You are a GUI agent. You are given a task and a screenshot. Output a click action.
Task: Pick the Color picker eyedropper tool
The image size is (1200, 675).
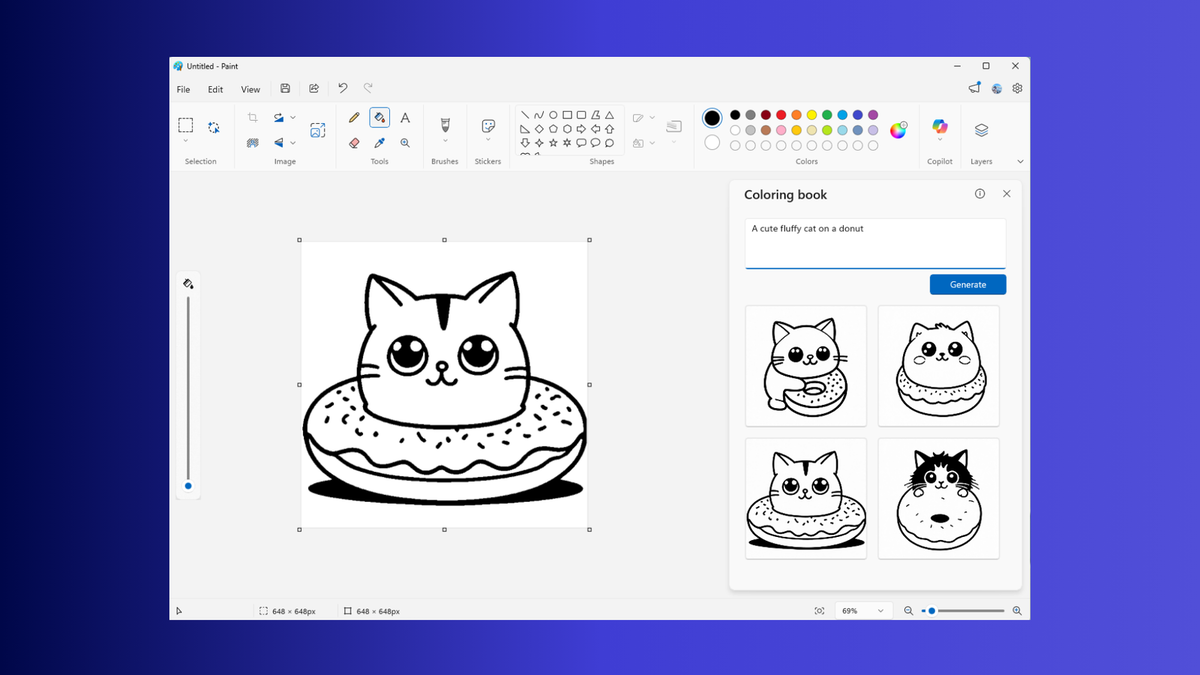pyautogui.click(x=379, y=144)
